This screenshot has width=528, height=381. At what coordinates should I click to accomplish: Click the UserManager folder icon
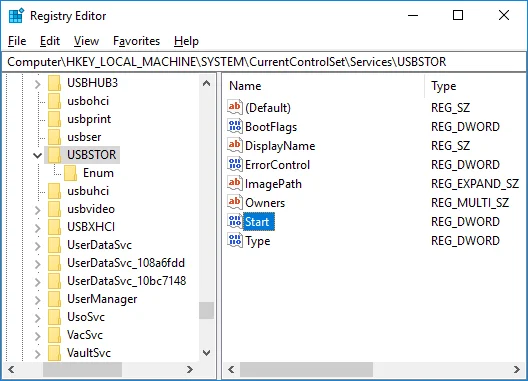pyautogui.click(x=54, y=299)
